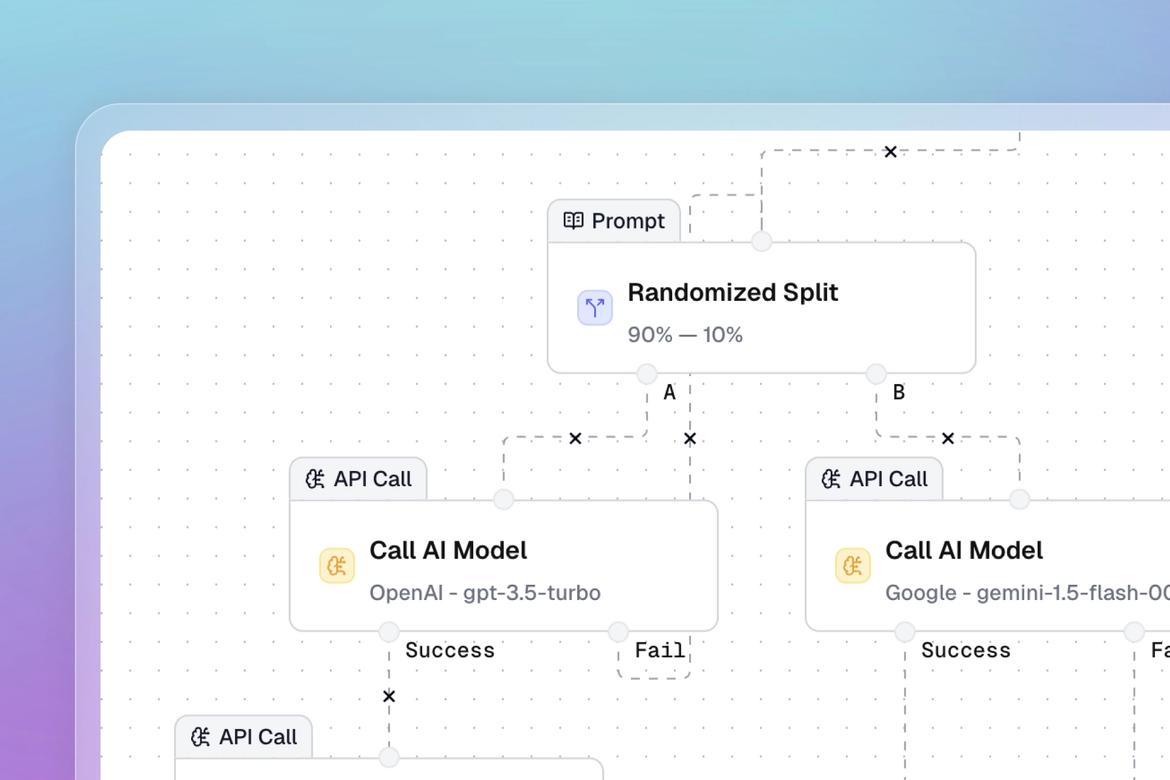Click the yellow AI icon on the gpt-3.5-turbo node
The height and width of the screenshot is (780, 1170).
pos(336,565)
